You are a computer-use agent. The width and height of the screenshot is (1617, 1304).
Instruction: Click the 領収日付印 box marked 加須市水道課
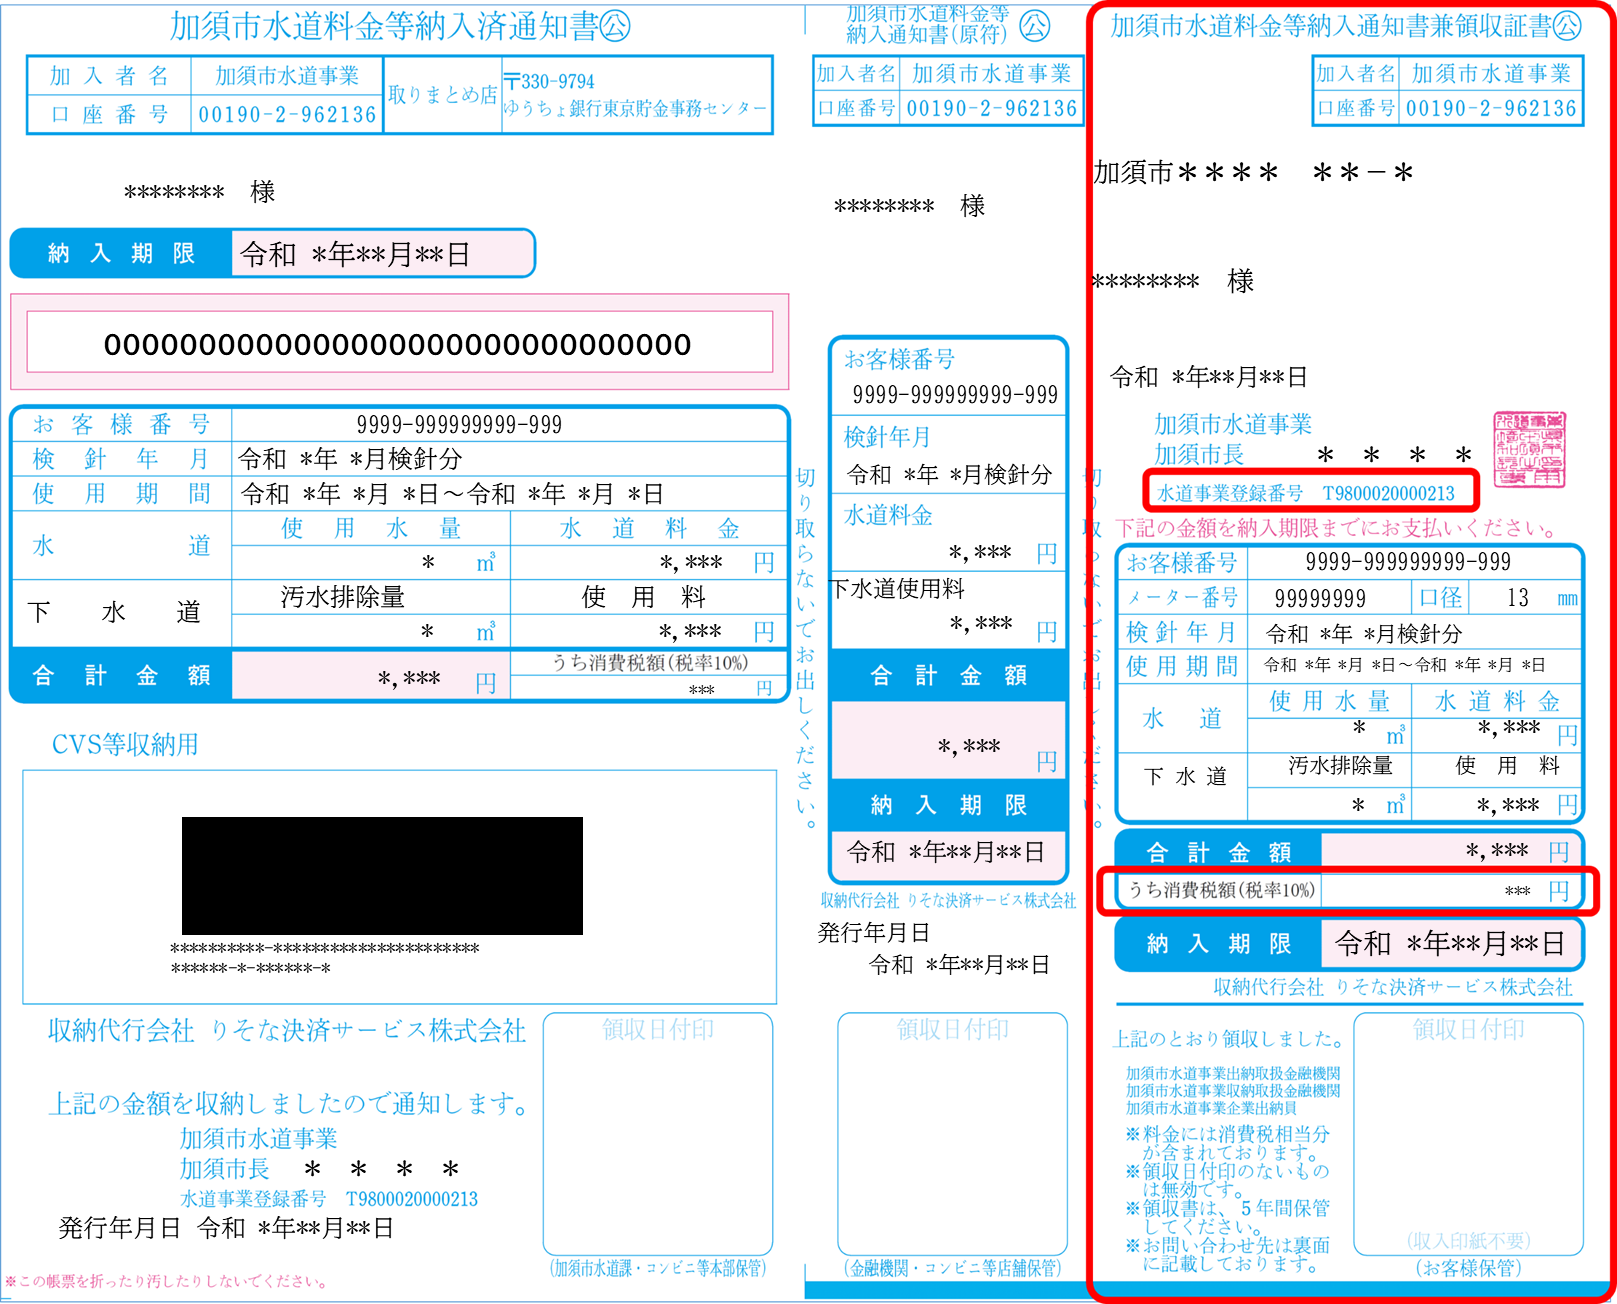[x=657, y=1133]
